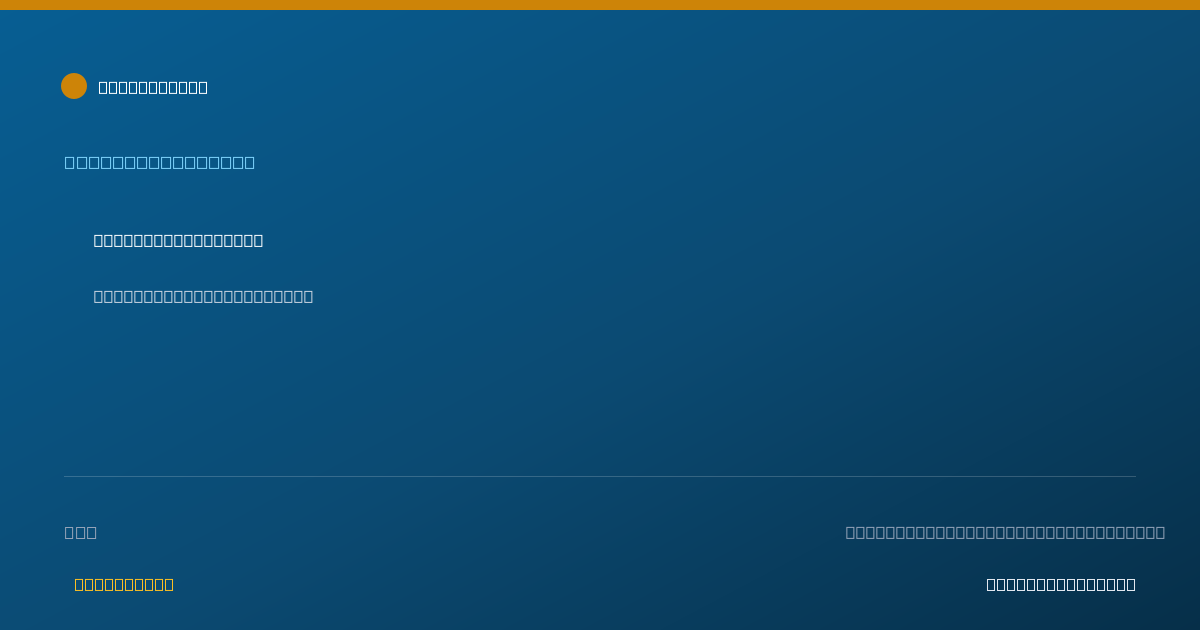This screenshot has width=1200, height=630.
Task: Click the end of the long gray footer caption
Action: tap(1160, 532)
